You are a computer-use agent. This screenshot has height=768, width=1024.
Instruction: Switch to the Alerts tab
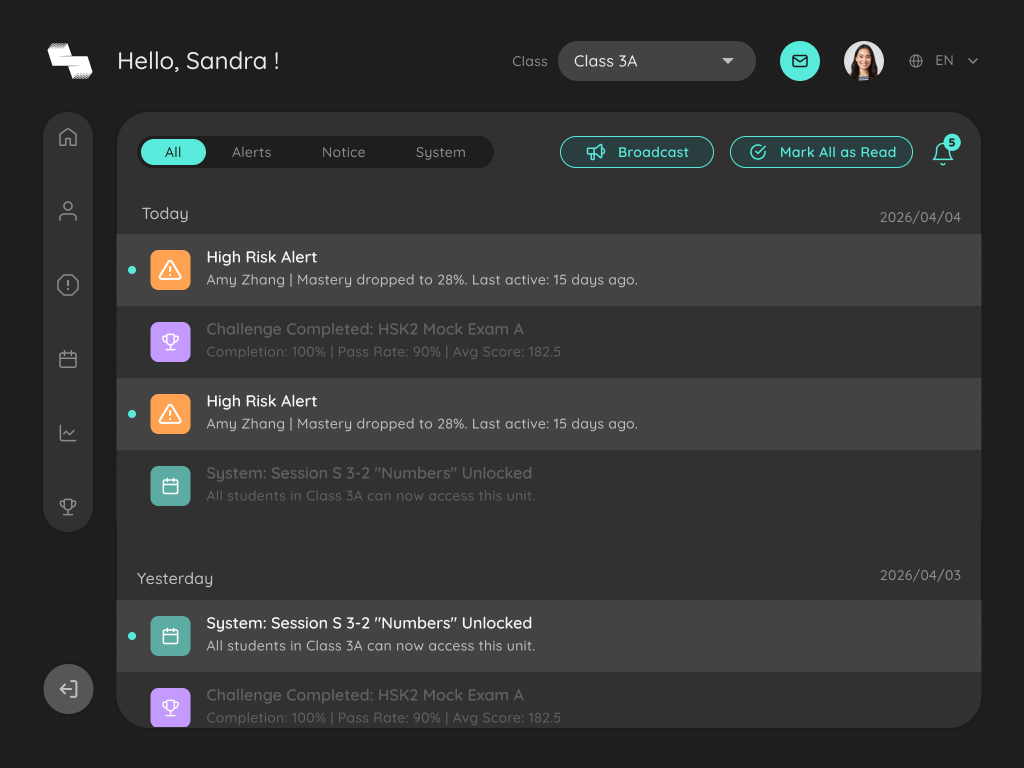pyautogui.click(x=251, y=152)
